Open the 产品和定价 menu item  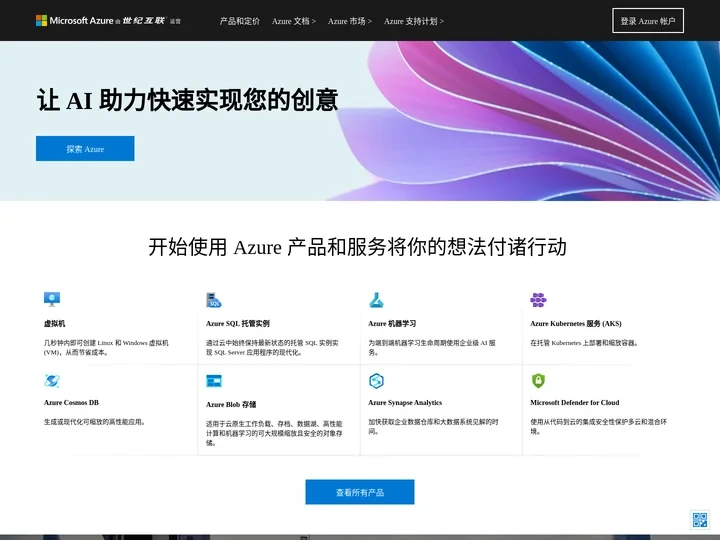240,21
